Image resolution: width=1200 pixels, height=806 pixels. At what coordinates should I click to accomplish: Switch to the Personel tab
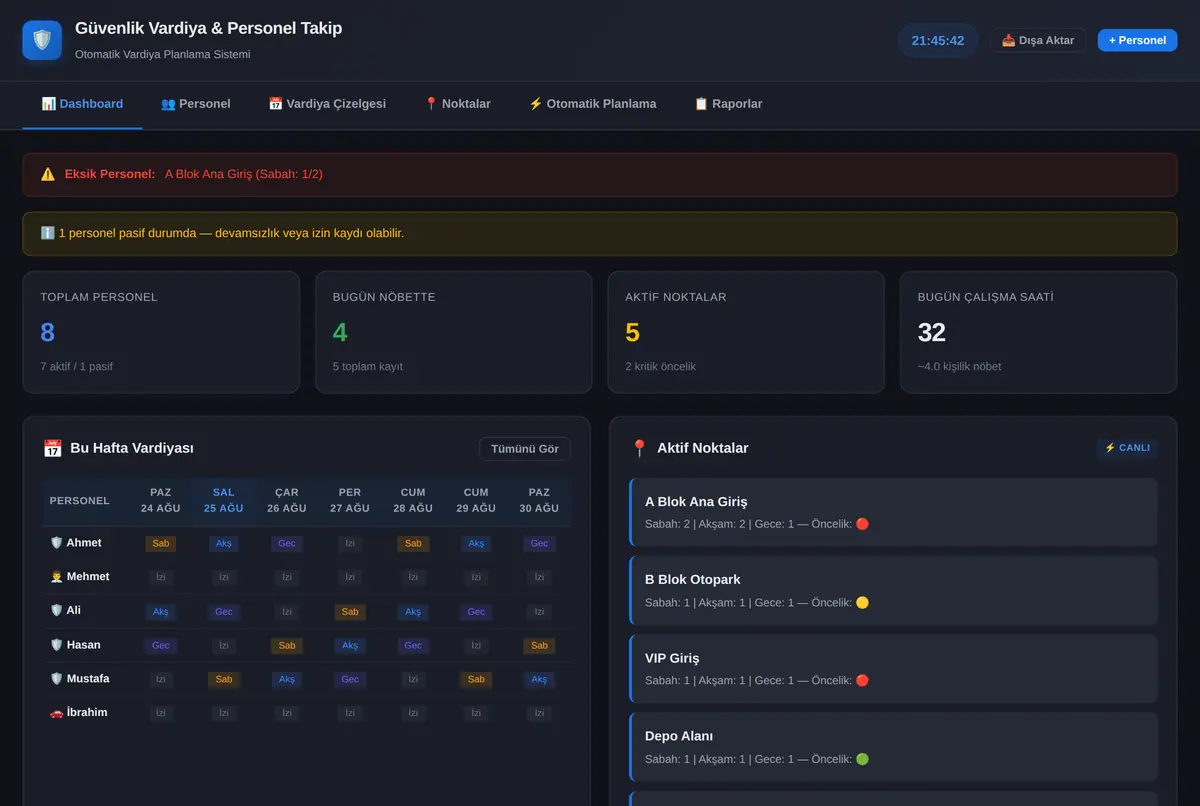196,104
